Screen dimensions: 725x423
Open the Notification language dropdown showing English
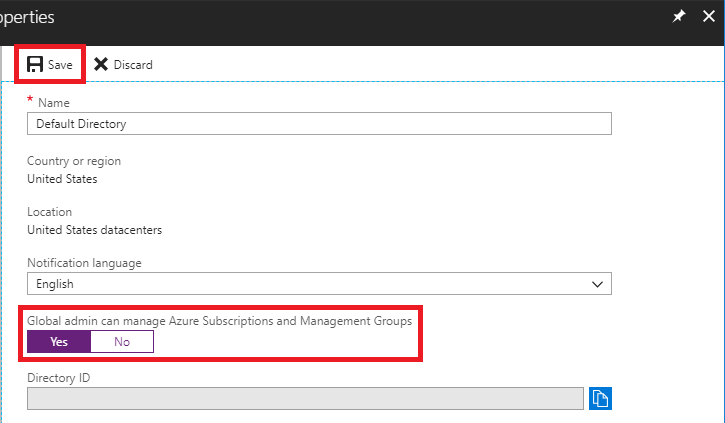(x=319, y=284)
